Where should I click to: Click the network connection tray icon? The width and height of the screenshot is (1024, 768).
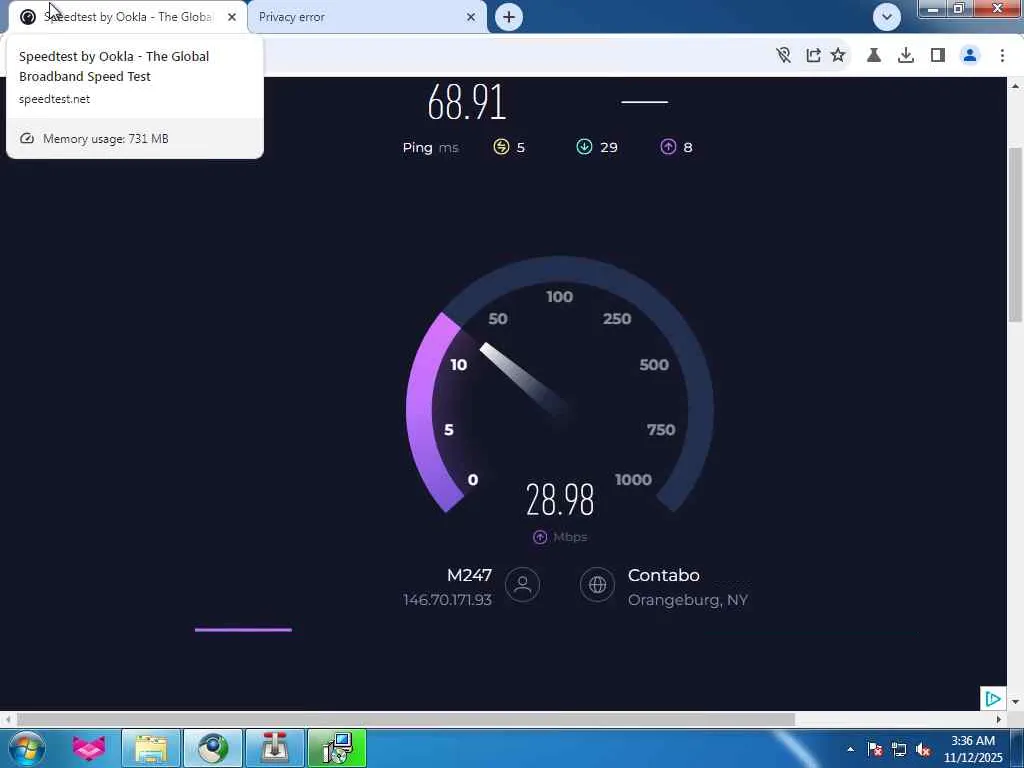899,749
